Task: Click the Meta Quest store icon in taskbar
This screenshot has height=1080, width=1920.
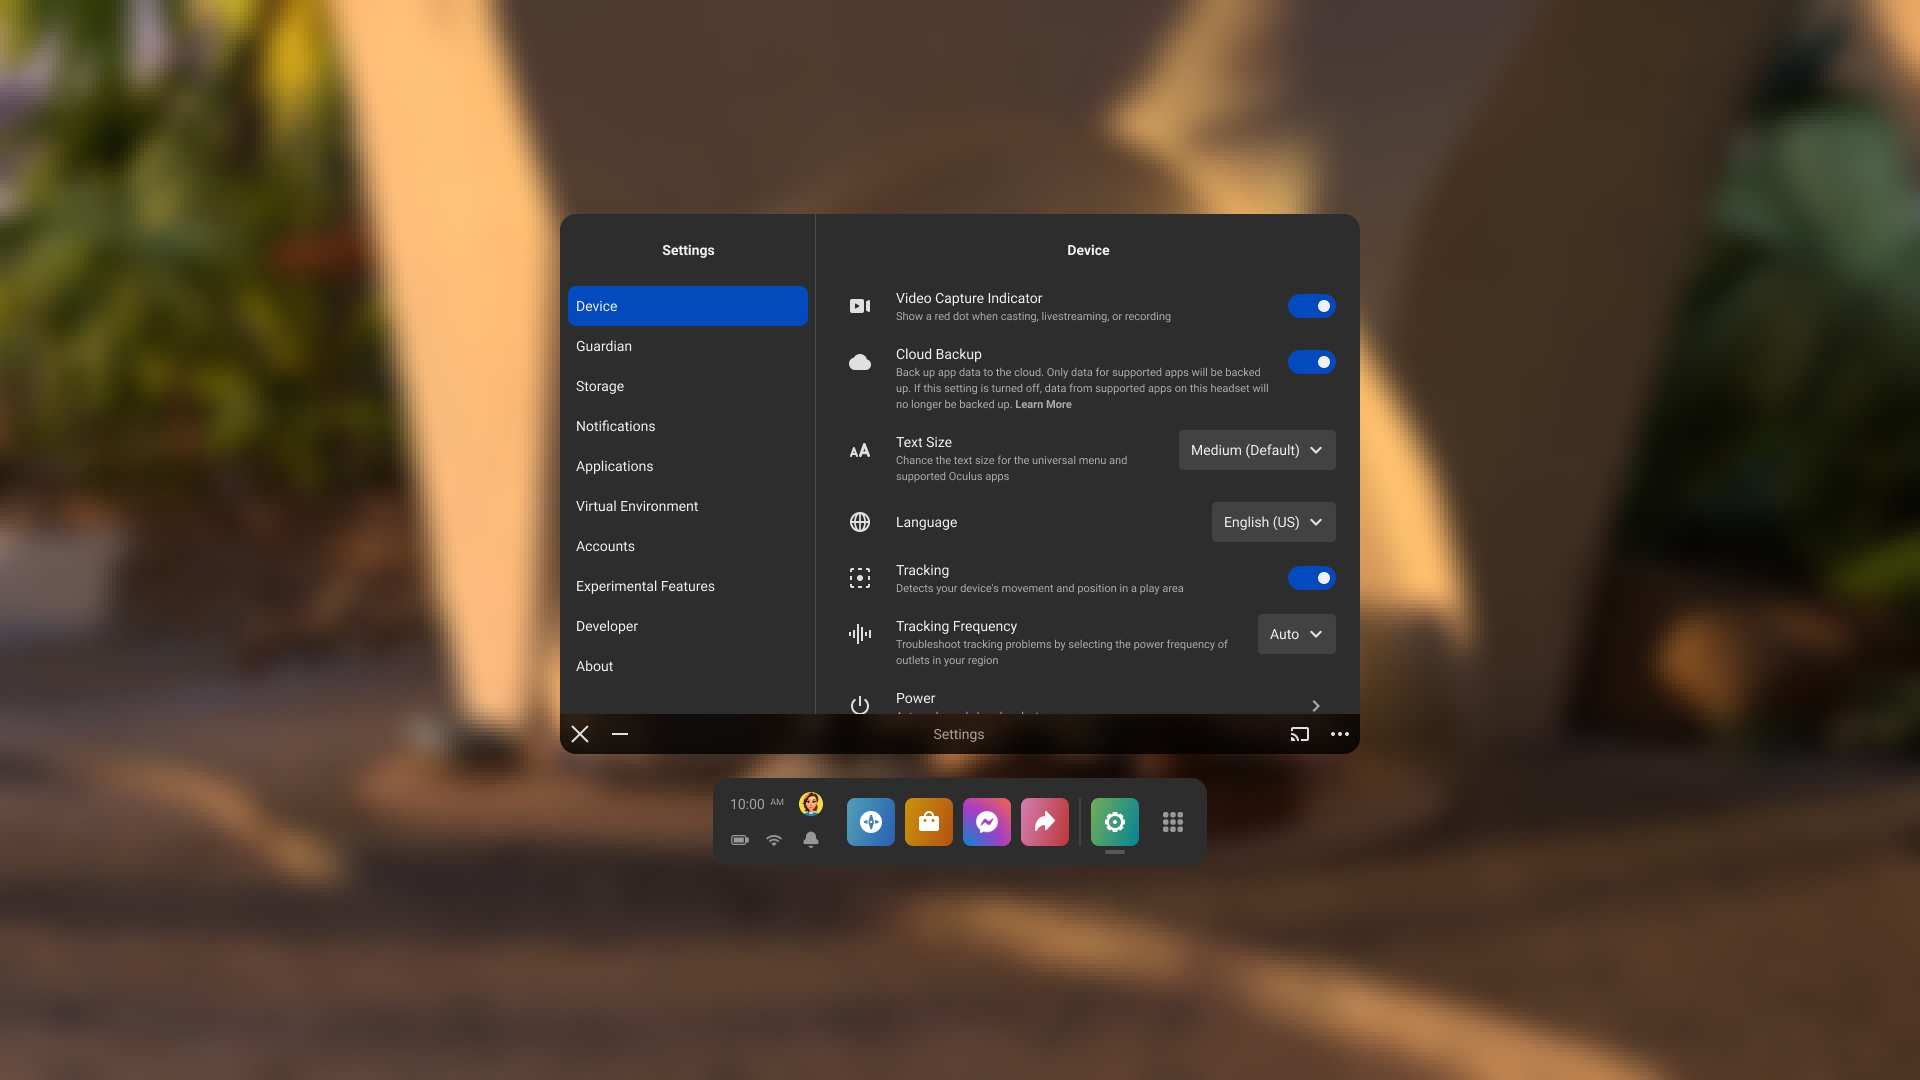Action: (930, 822)
